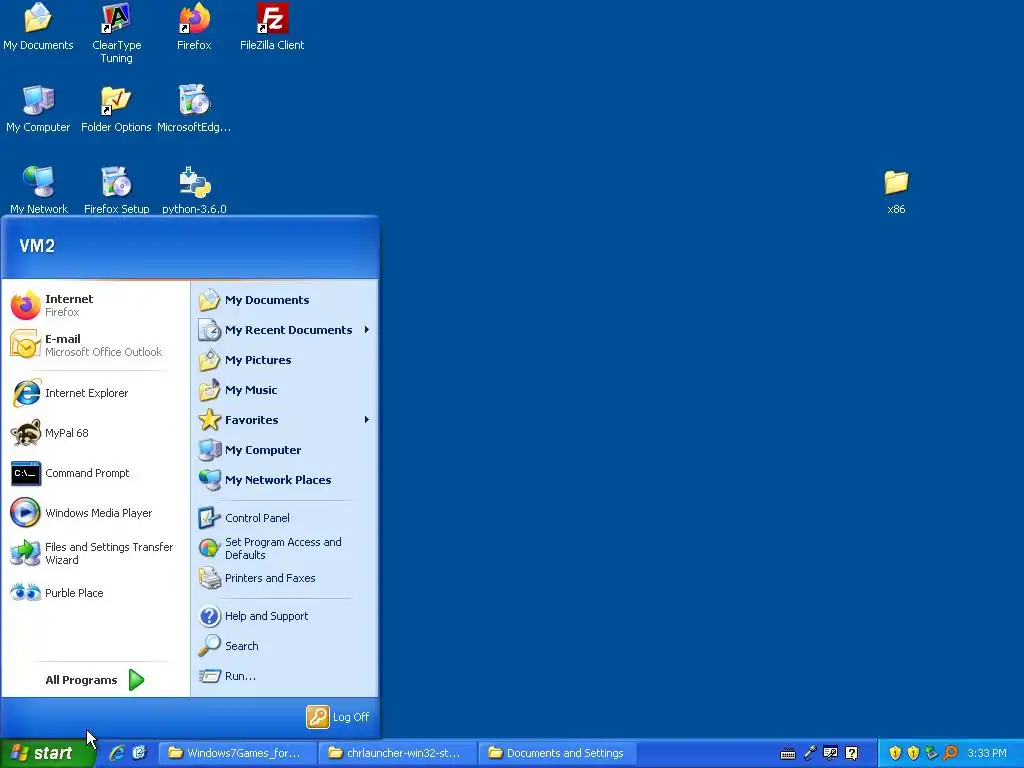Viewport: 1024px width, 768px height.
Task: Switch to chrlauncher-win32-st... taskbar window
Action: (x=398, y=753)
